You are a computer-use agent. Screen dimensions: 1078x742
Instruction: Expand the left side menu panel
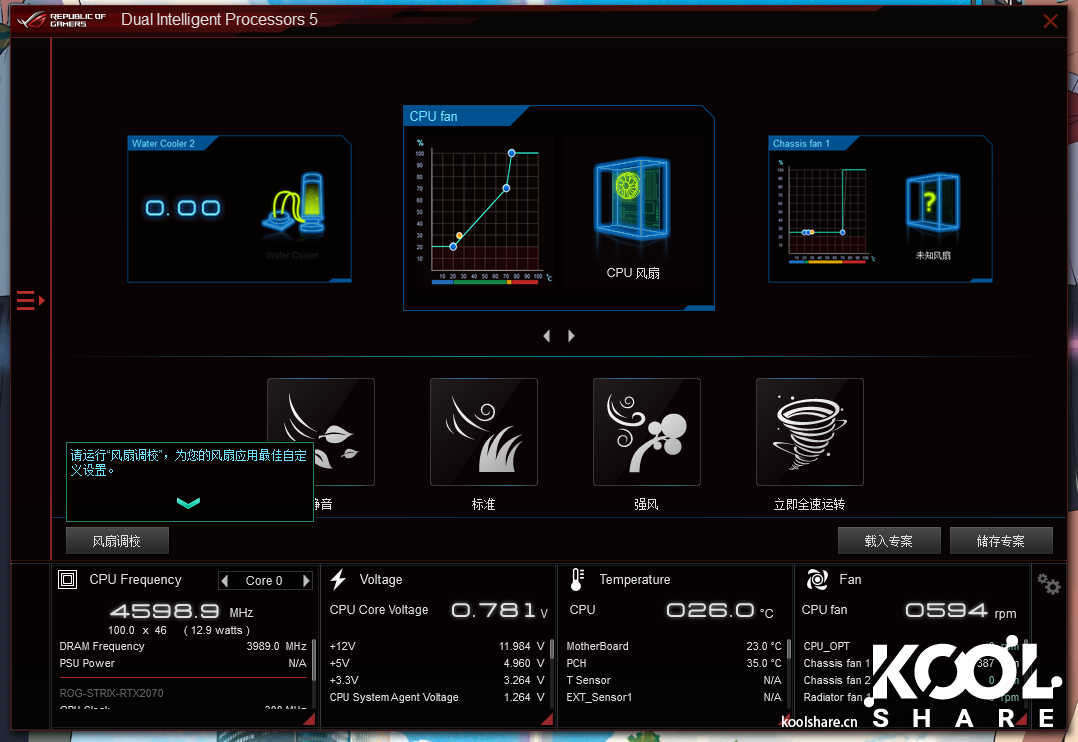coord(30,300)
